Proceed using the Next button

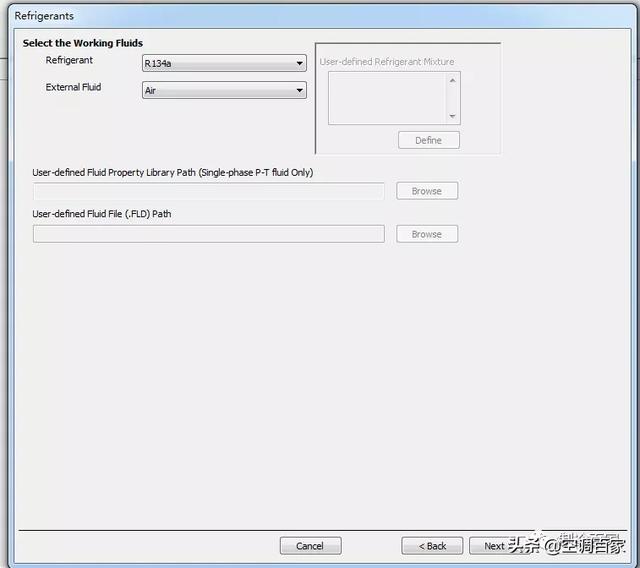(x=494, y=546)
